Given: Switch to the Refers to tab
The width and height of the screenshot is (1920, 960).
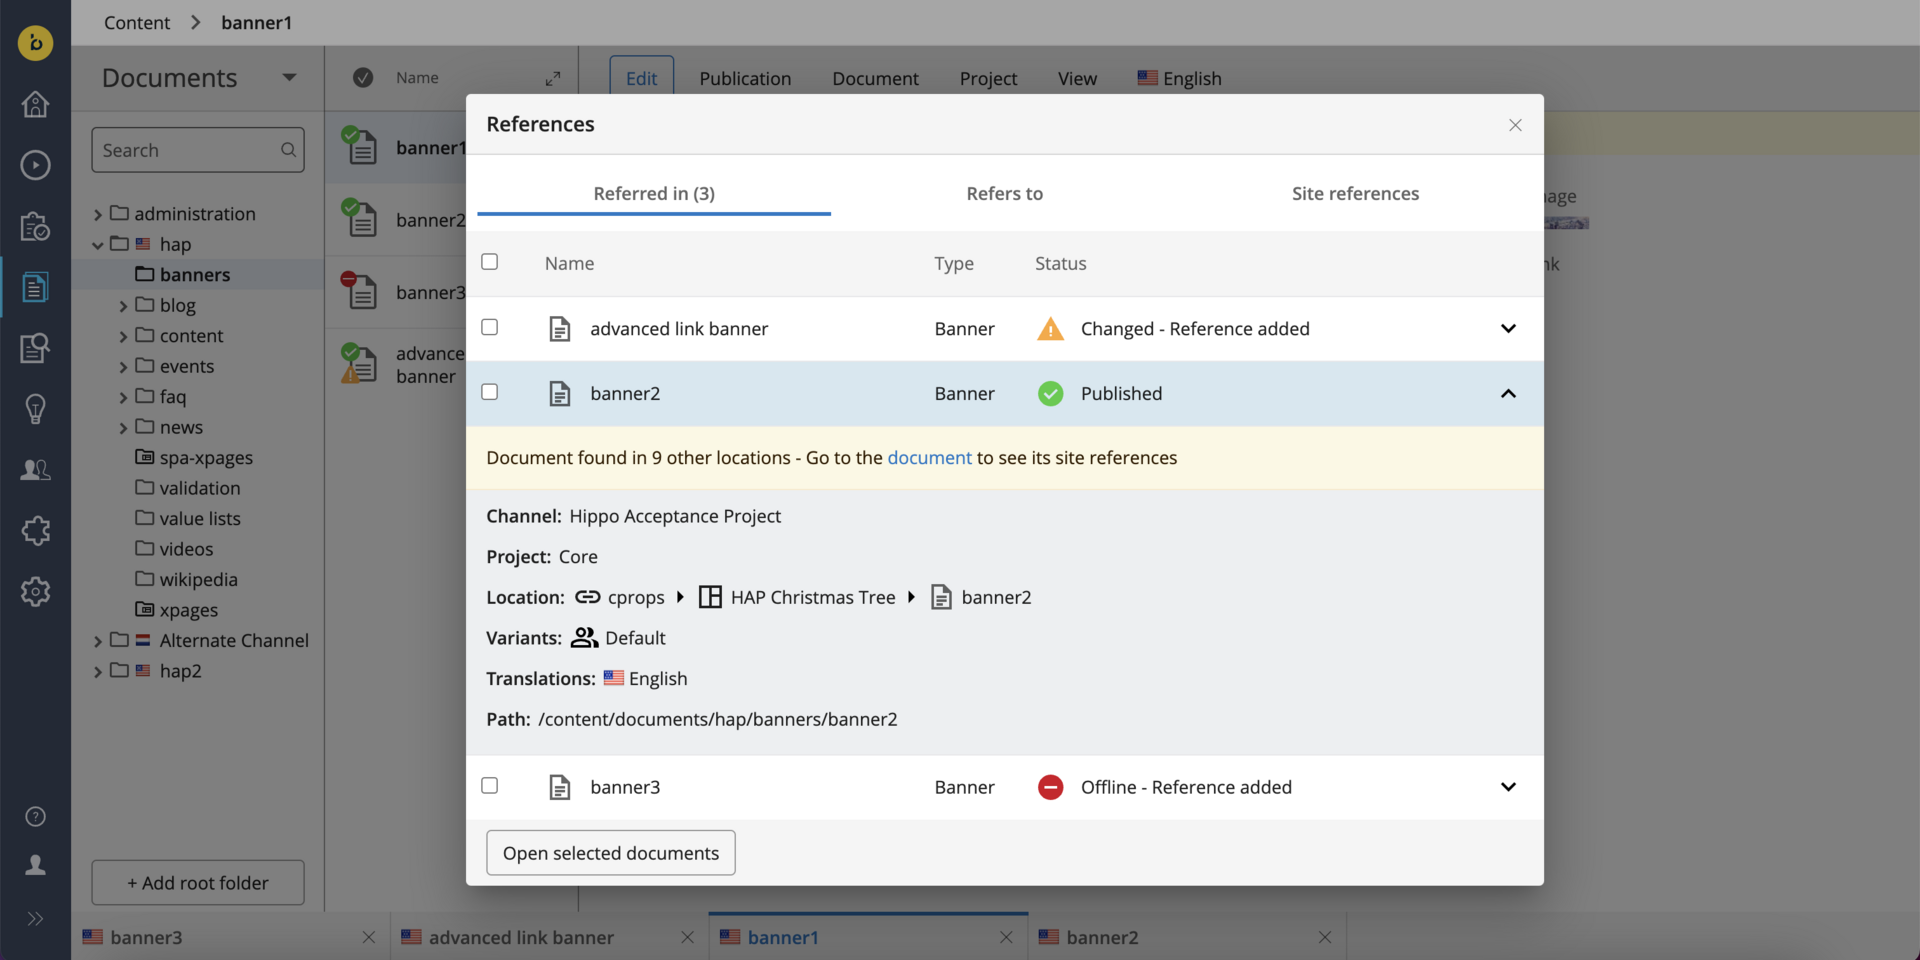Looking at the screenshot, I should [1004, 194].
